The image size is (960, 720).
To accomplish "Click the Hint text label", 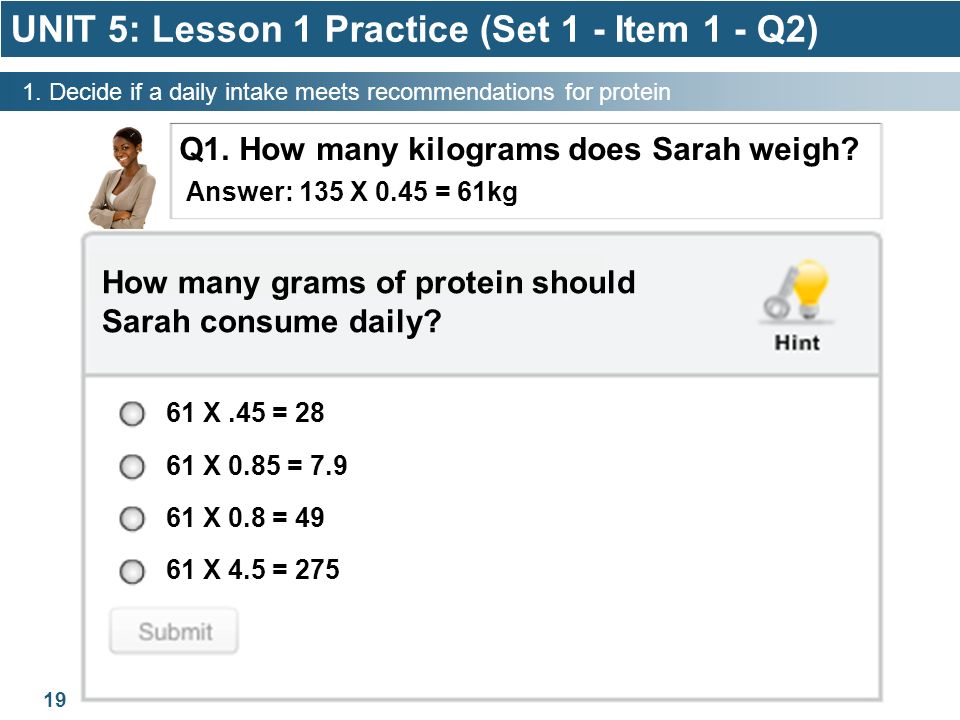I will pyautogui.click(x=797, y=342).
